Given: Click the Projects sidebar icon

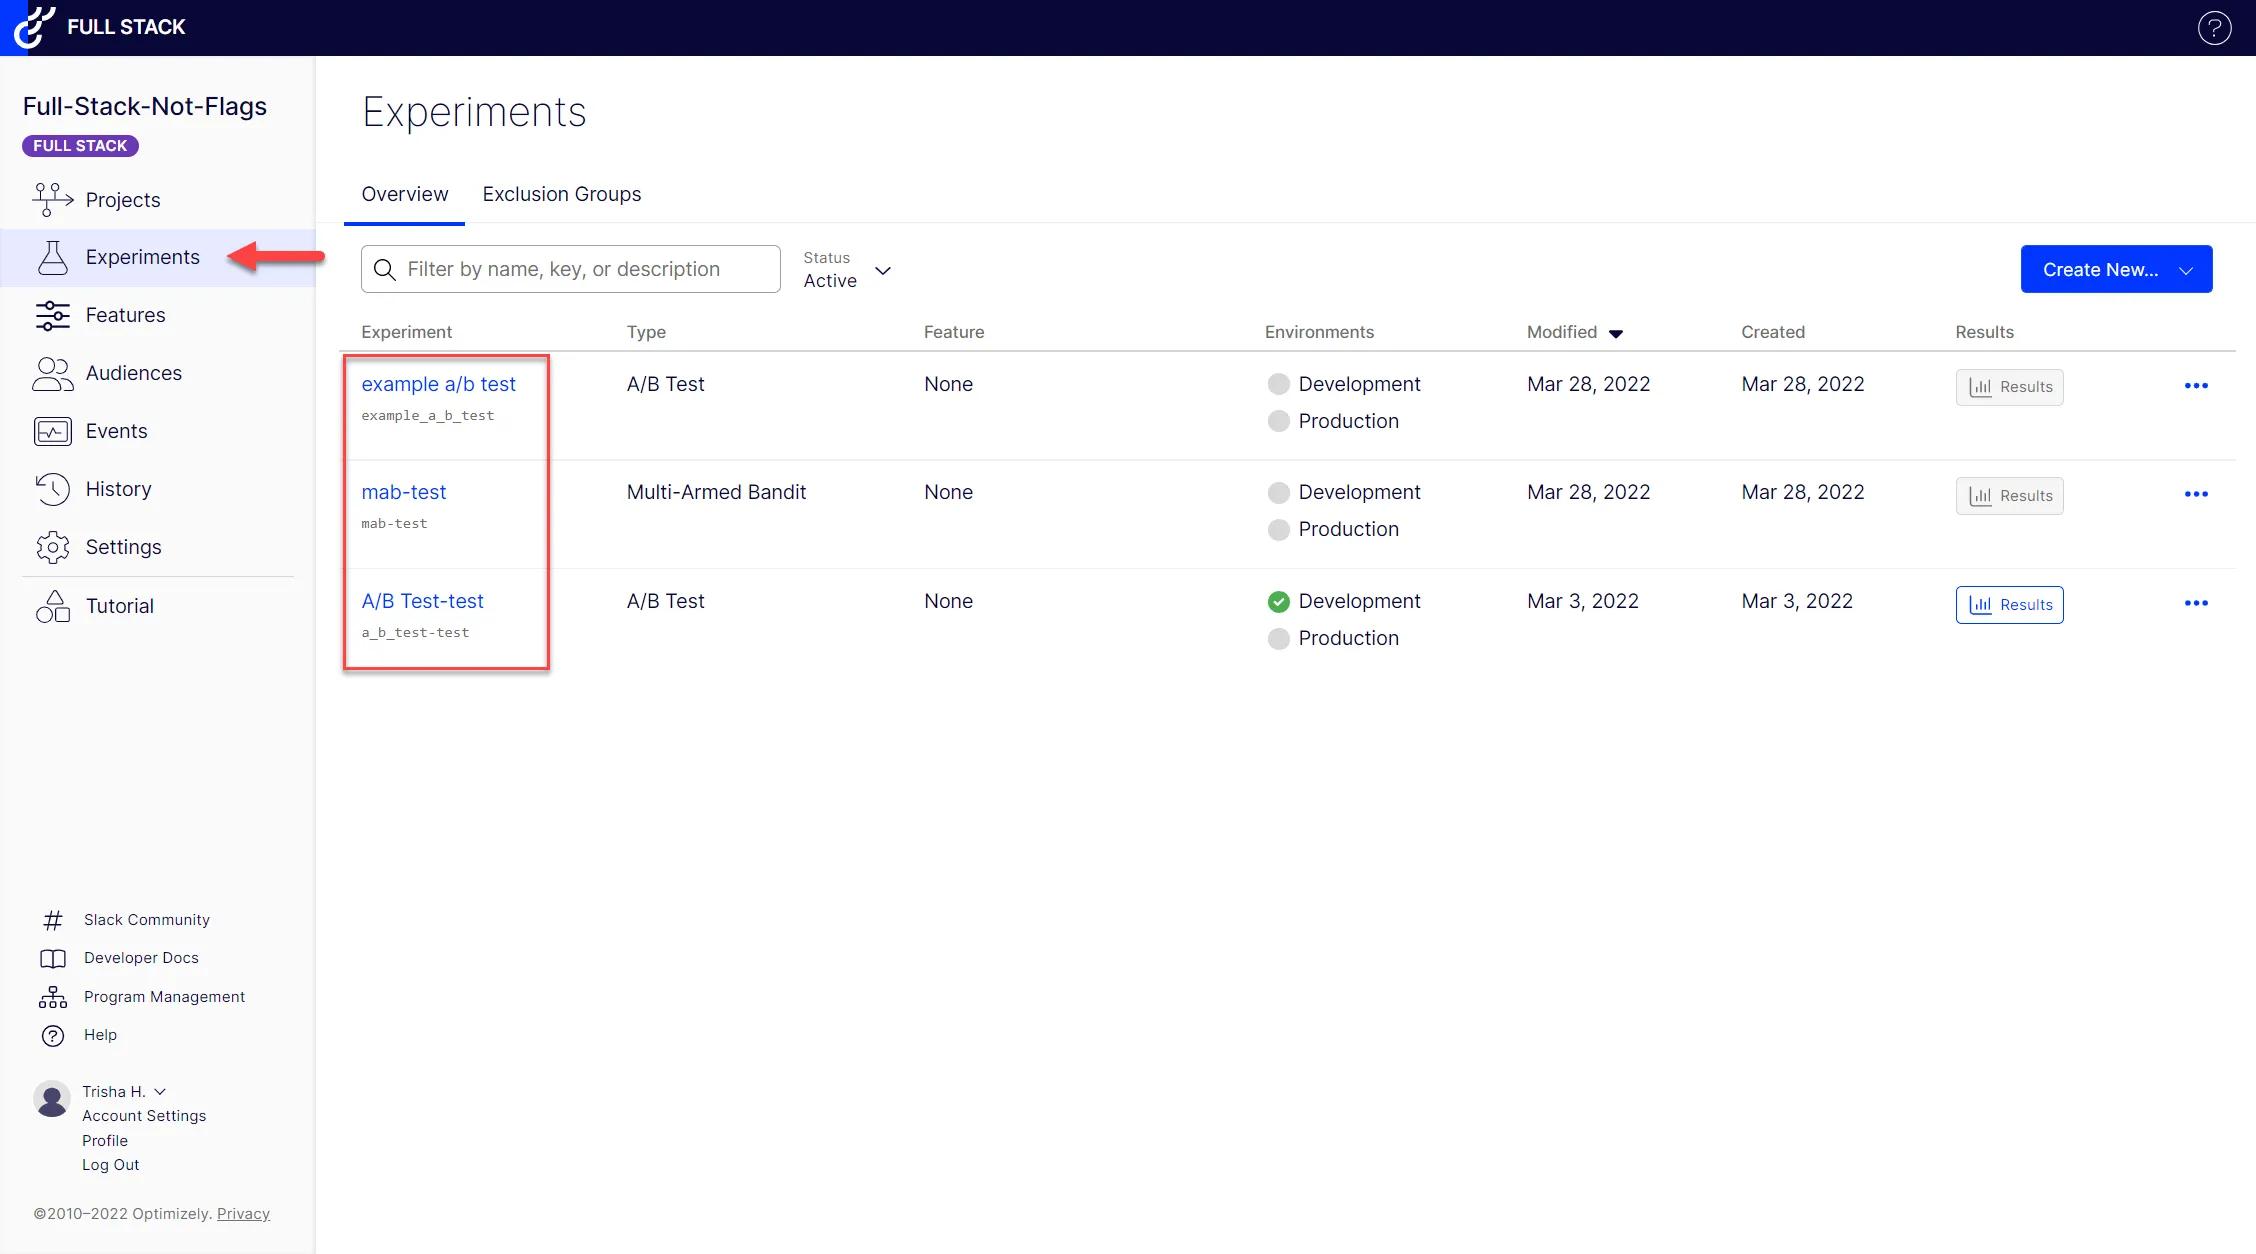Looking at the screenshot, I should 53,200.
